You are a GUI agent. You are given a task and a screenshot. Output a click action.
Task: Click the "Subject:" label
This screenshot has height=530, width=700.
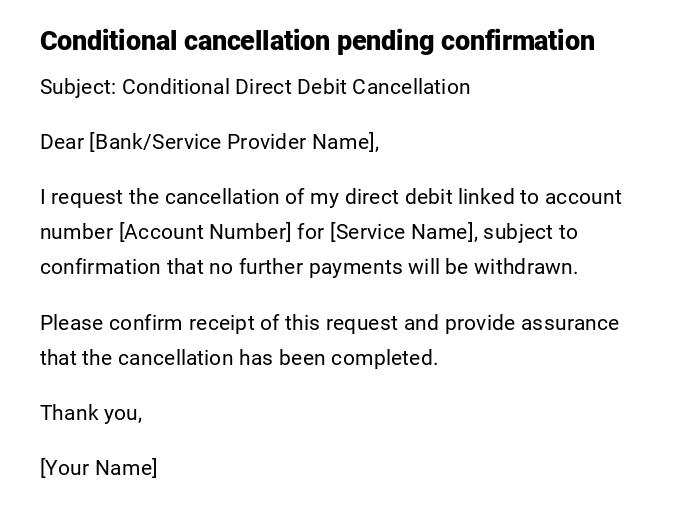coord(78,87)
